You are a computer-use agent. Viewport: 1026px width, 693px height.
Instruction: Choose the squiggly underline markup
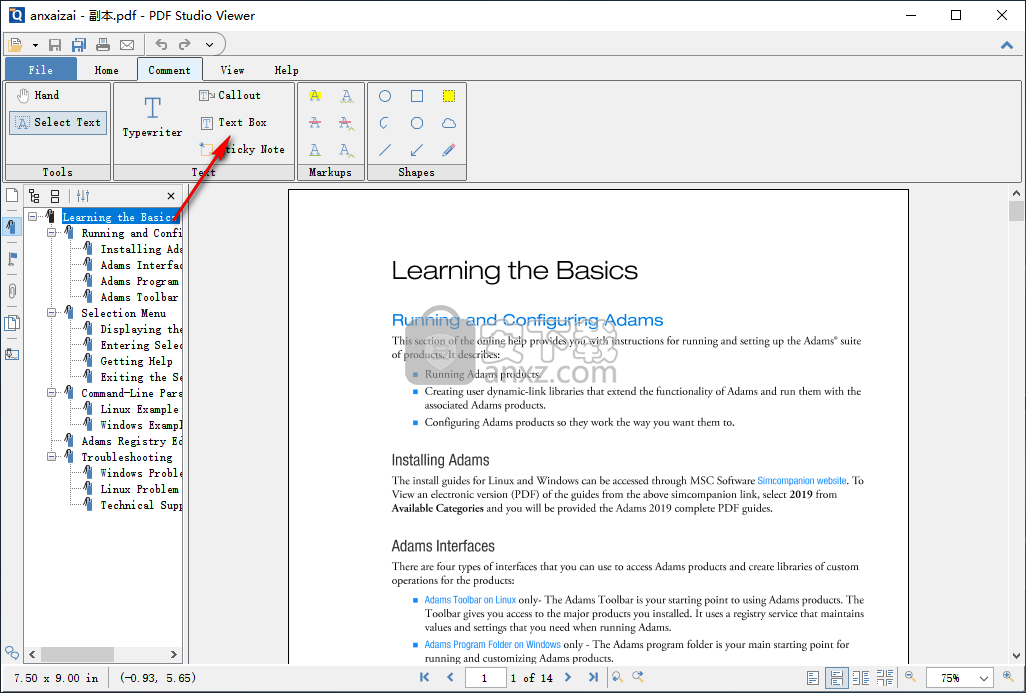coord(346,96)
